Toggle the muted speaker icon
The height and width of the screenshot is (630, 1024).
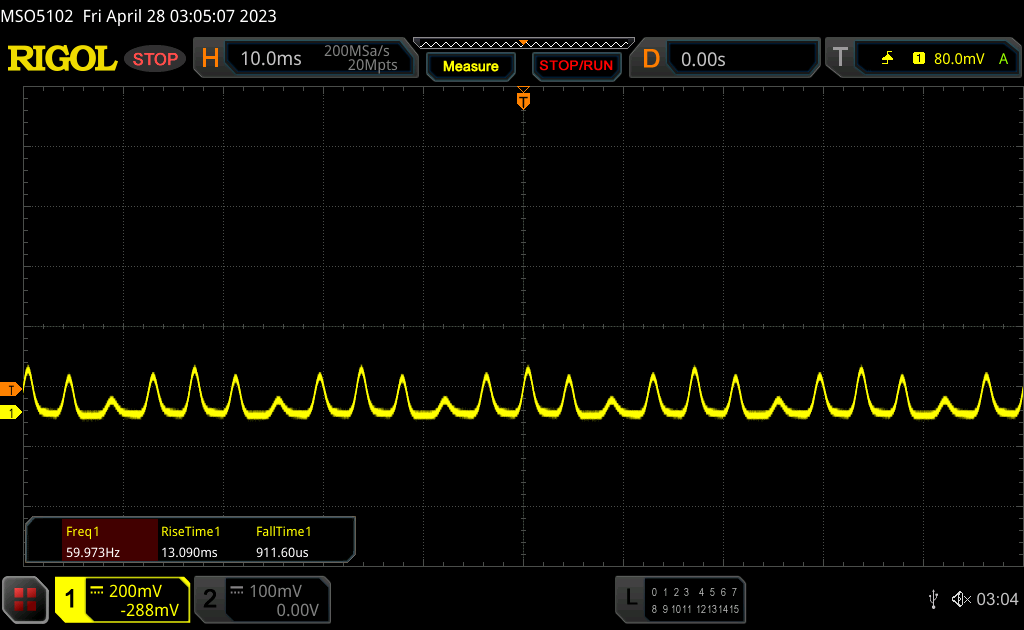(x=961, y=599)
